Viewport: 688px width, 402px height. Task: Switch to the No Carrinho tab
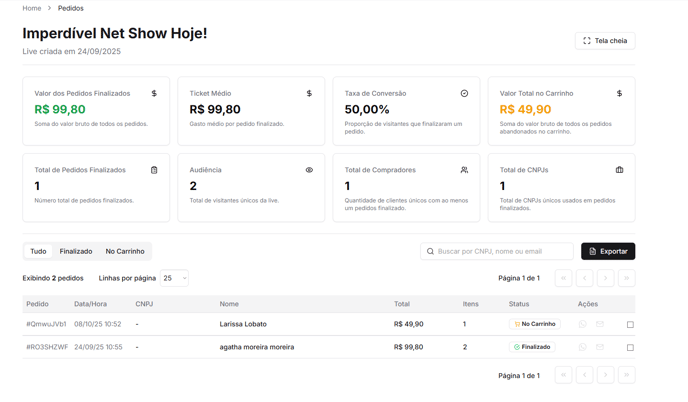[x=125, y=251]
